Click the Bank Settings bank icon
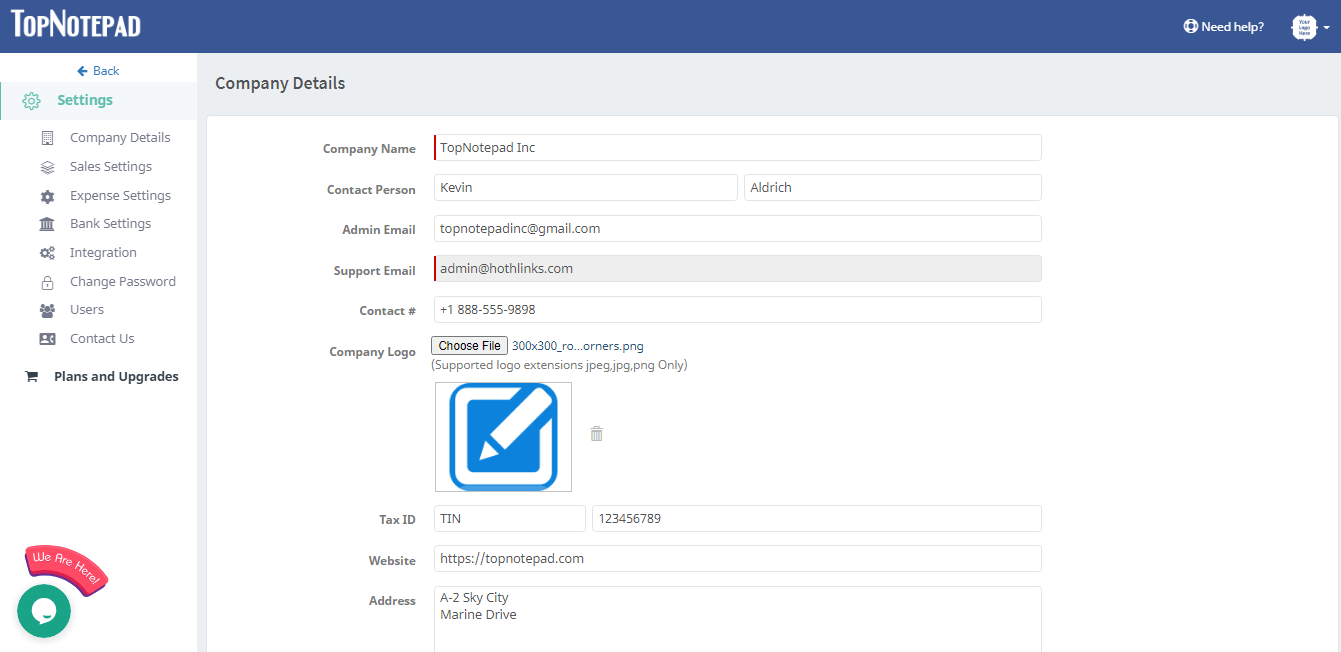1341x652 pixels. pos(47,224)
